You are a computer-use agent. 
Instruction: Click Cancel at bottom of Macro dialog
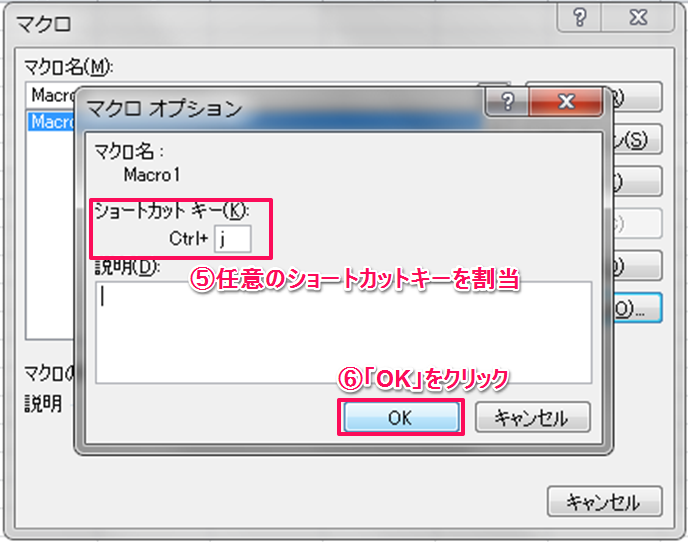(605, 501)
